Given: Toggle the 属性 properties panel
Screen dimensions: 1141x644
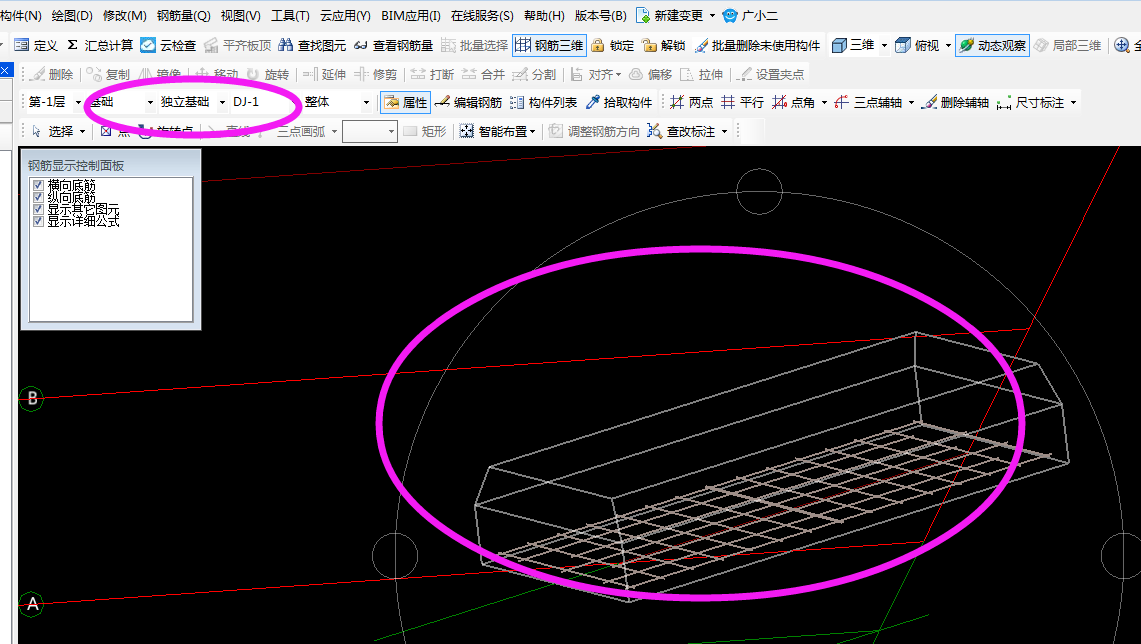Looking at the screenshot, I should click(x=405, y=103).
